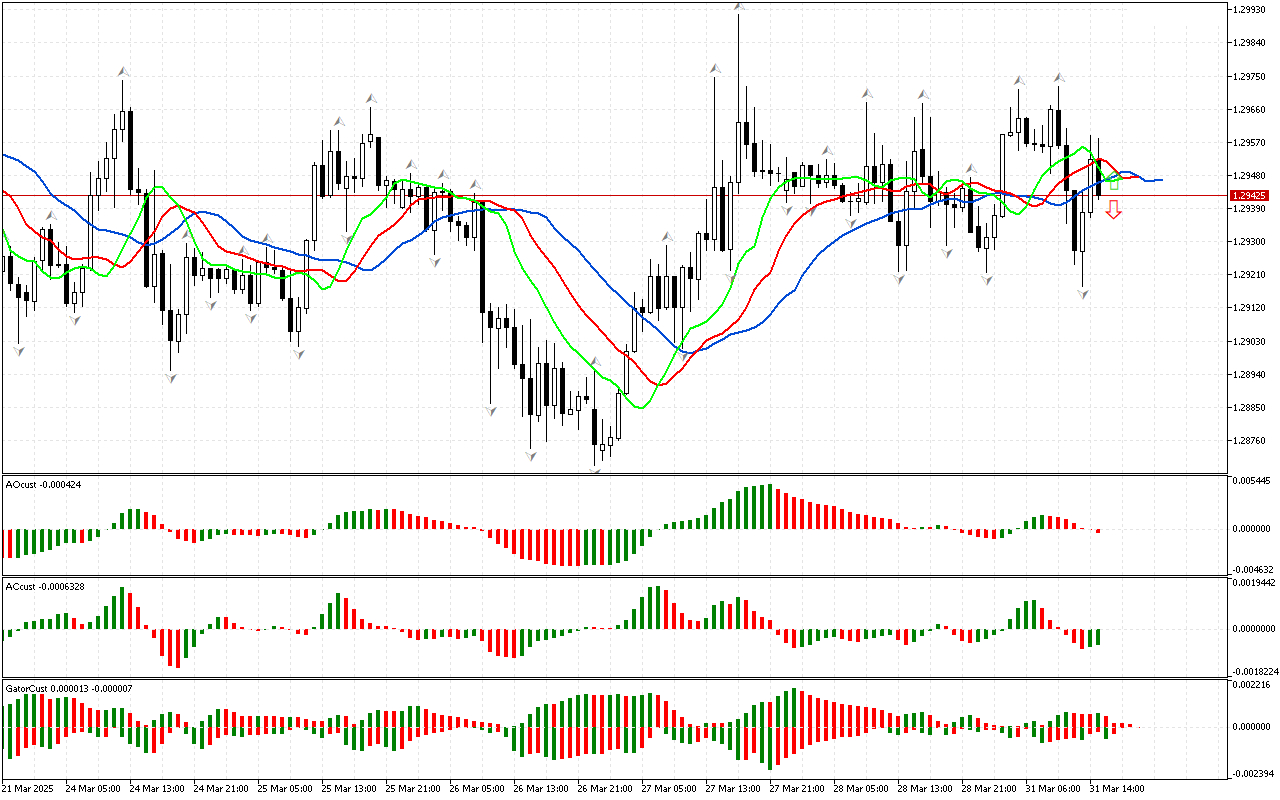Click the 1.29930 price axis label
This screenshot has width=1280, height=800.
click(x=1249, y=10)
